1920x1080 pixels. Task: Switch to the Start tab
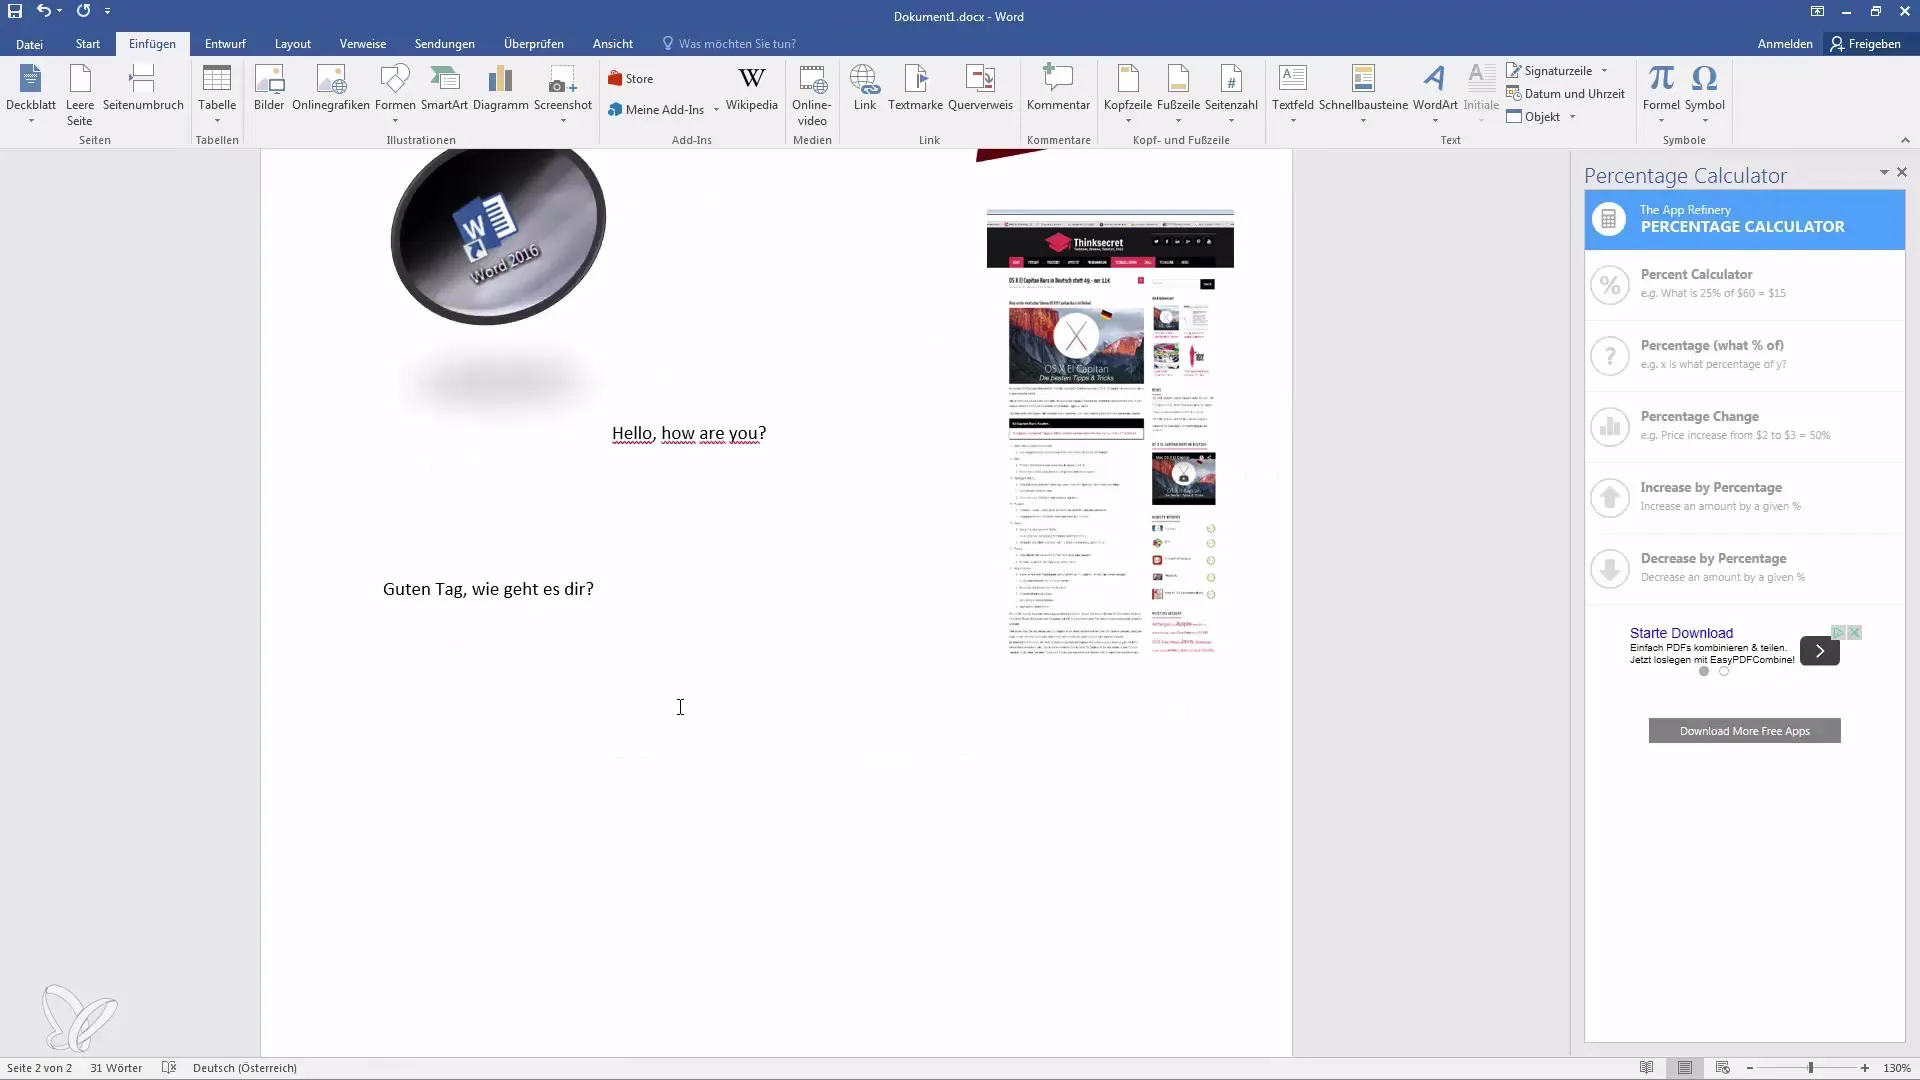pos(88,44)
